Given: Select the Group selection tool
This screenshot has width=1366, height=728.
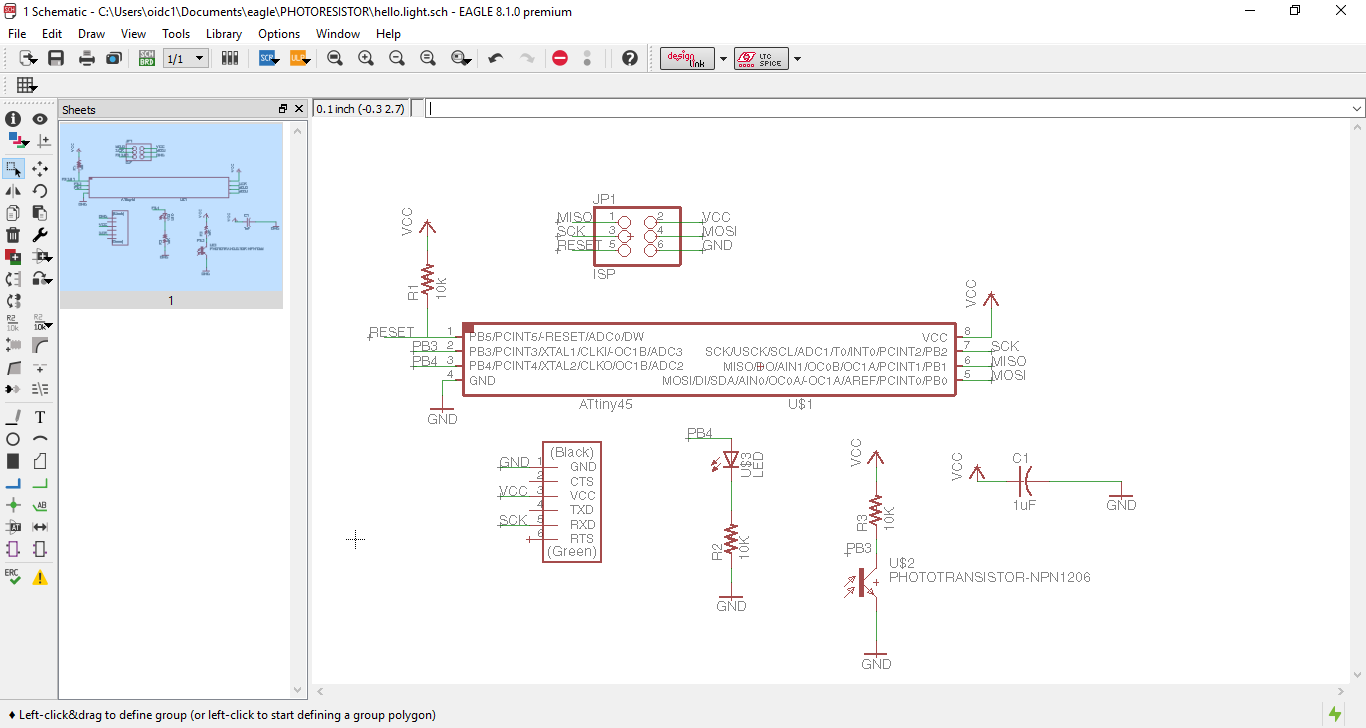Looking at the screenshot, I should click(13, 169).
